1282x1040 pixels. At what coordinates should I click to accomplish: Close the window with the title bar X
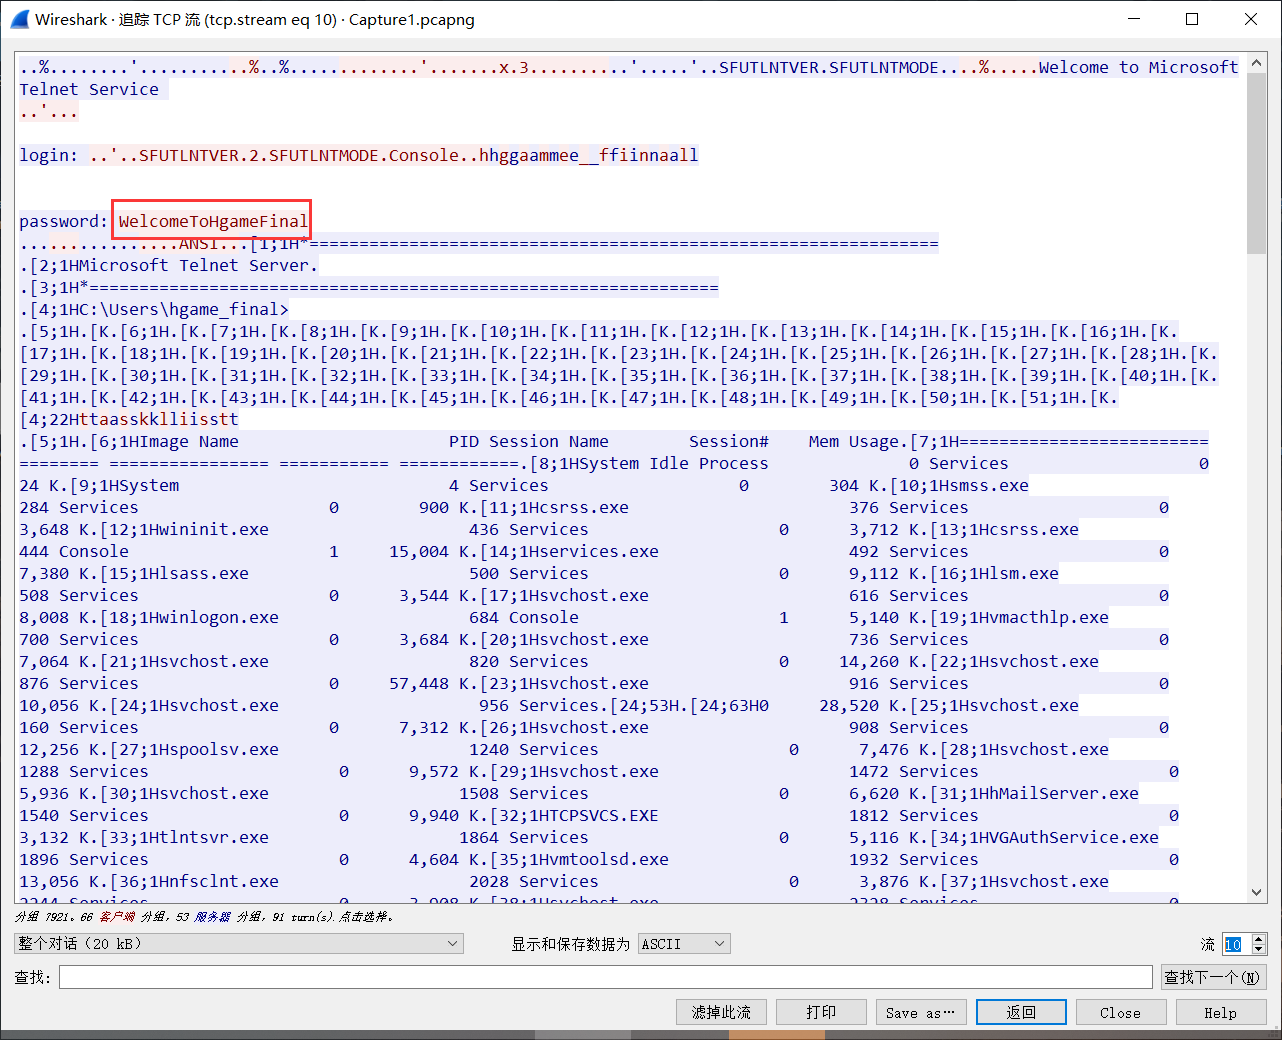click(x=1251, y=19)
